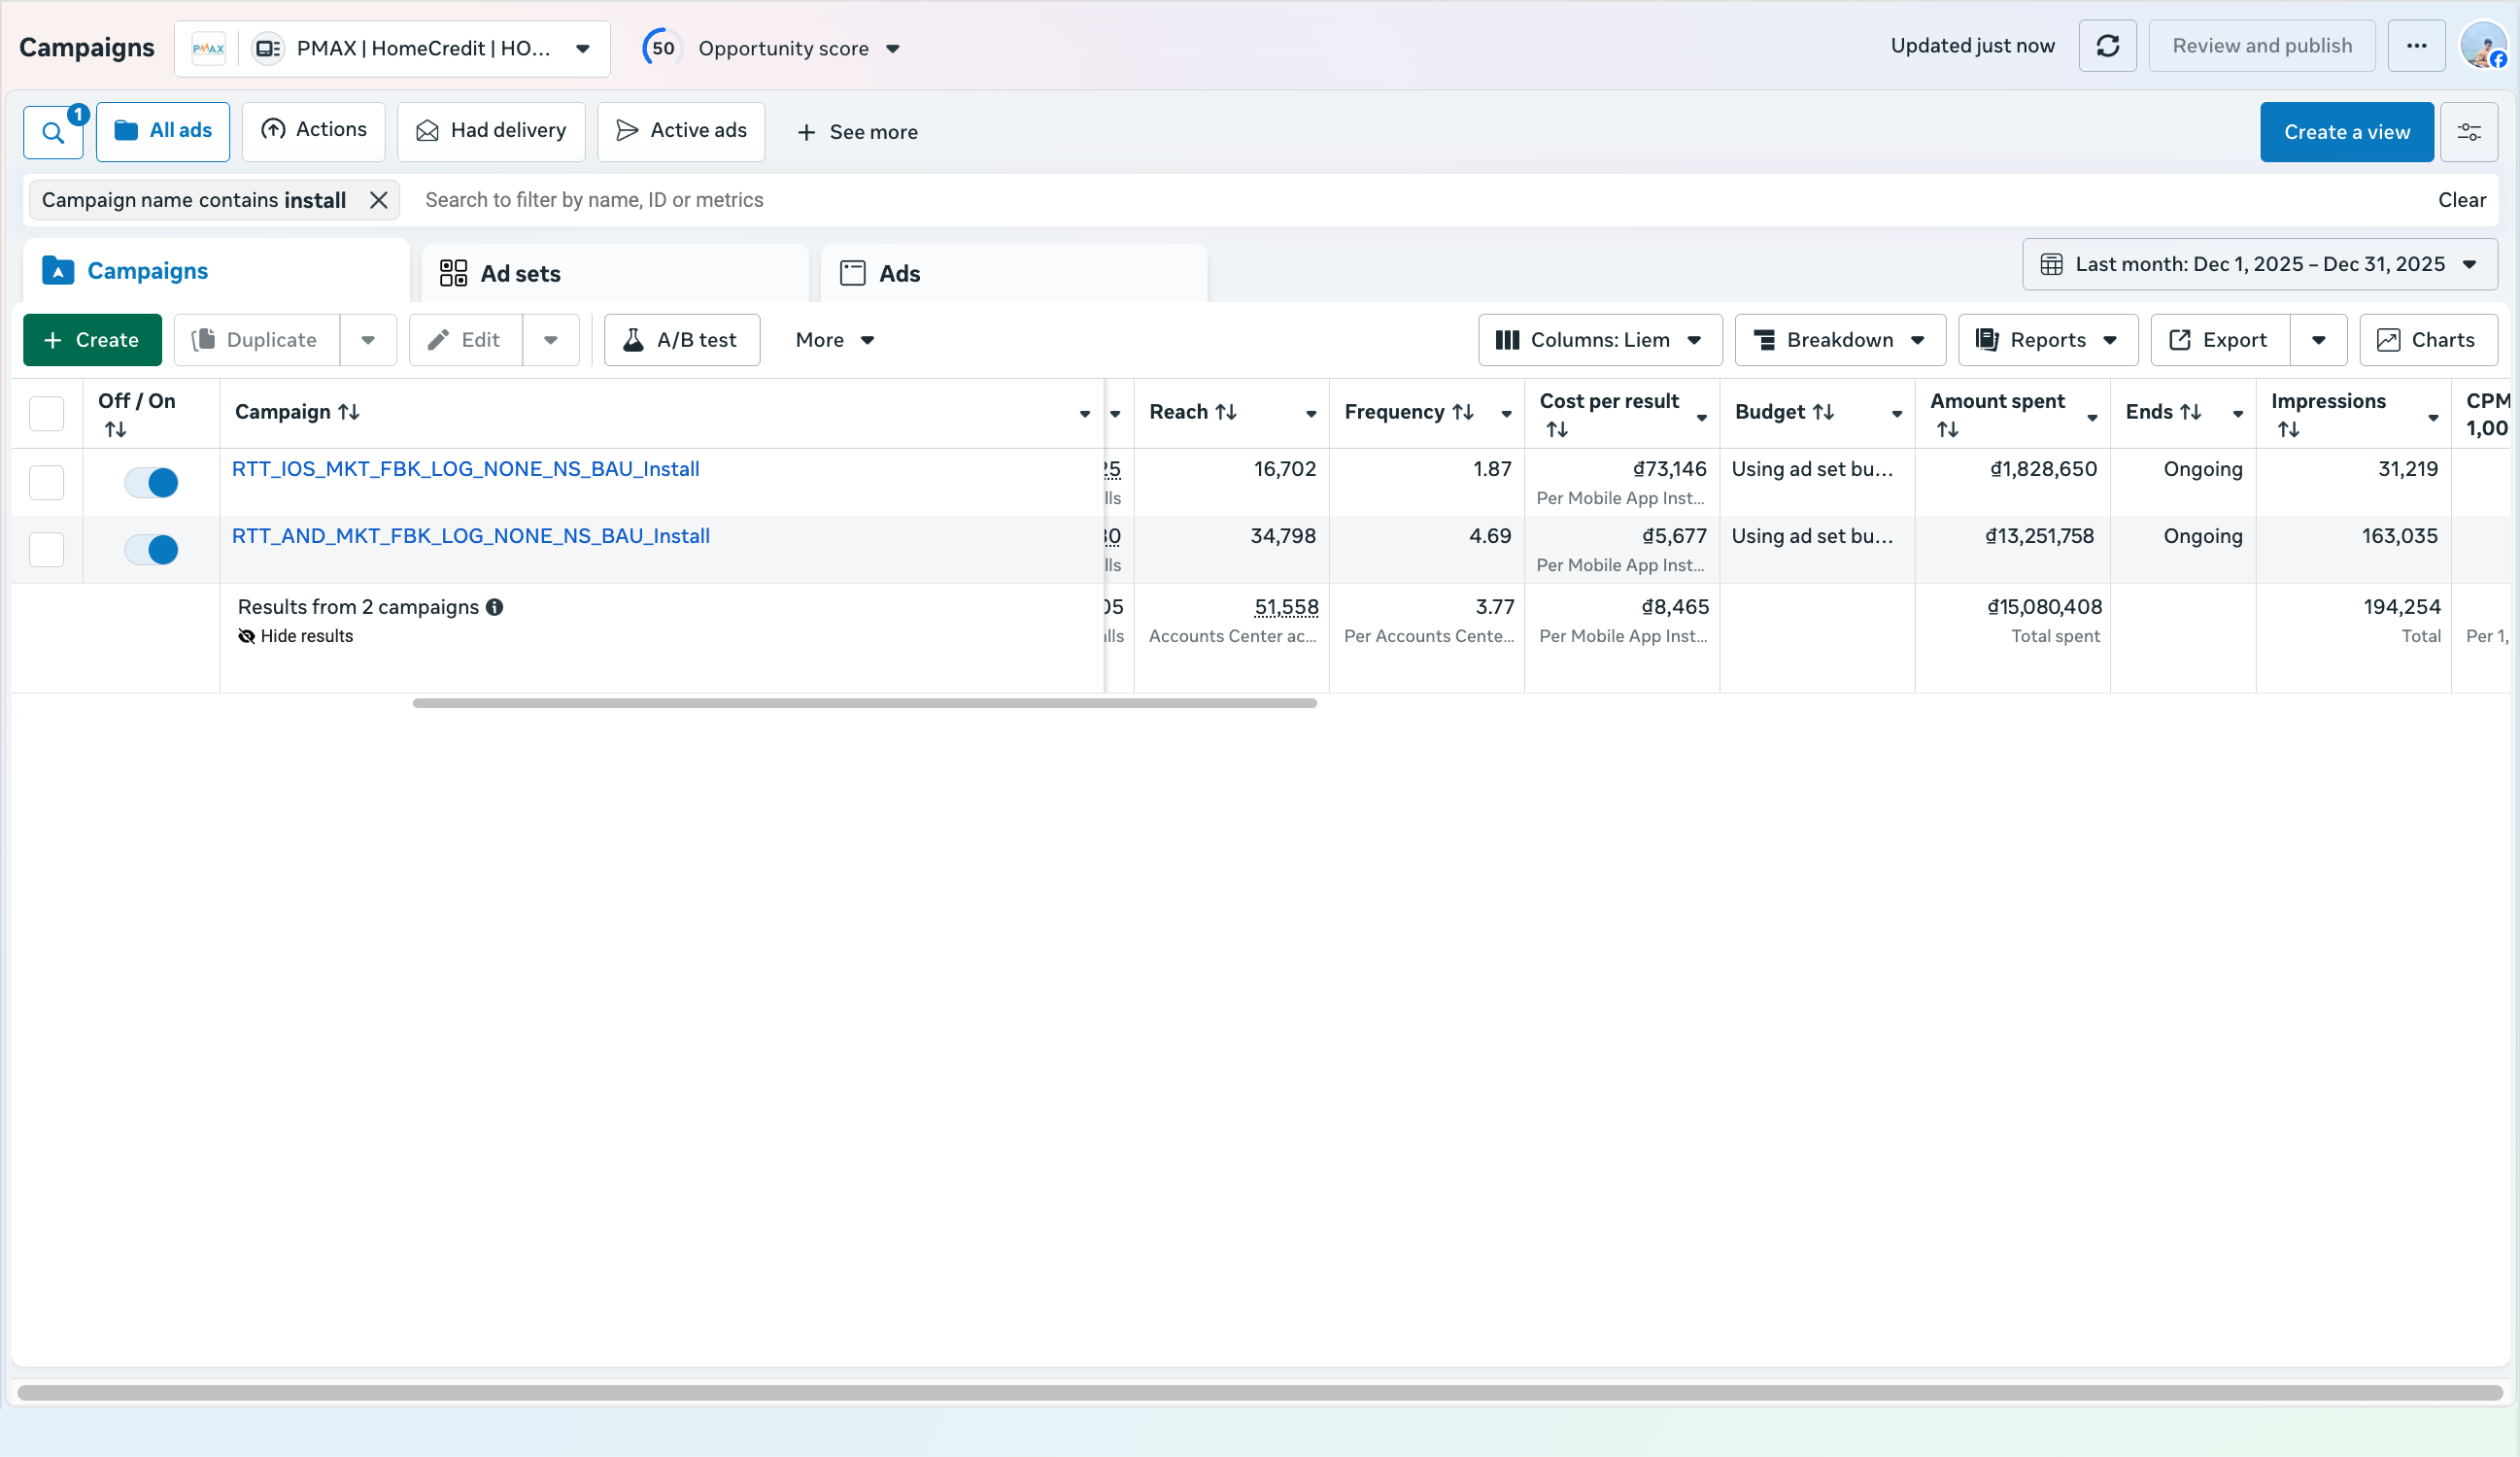Check the select-all campaigns header checkbox
Viewport: 2520px width, 1457px height.
point(46,413)
